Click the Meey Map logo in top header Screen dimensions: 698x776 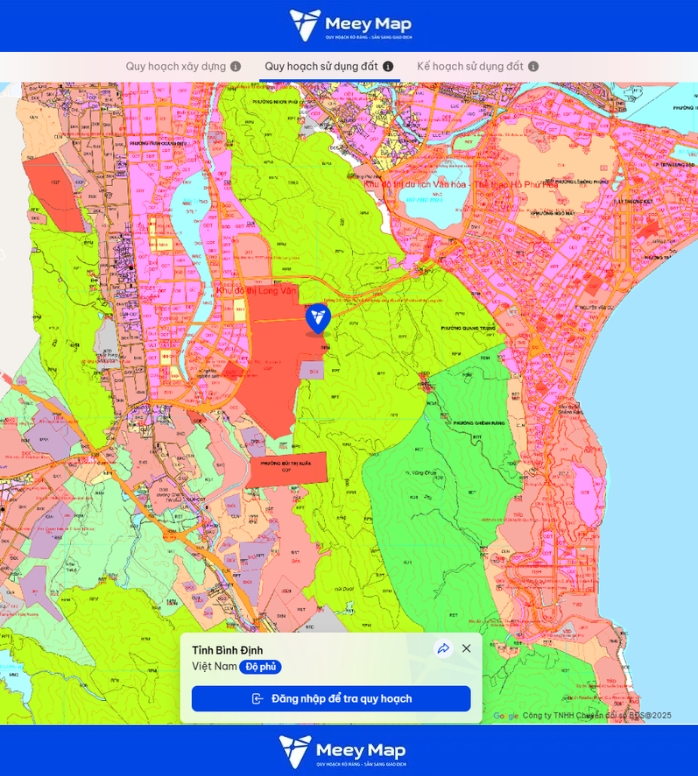click(349, 25)
